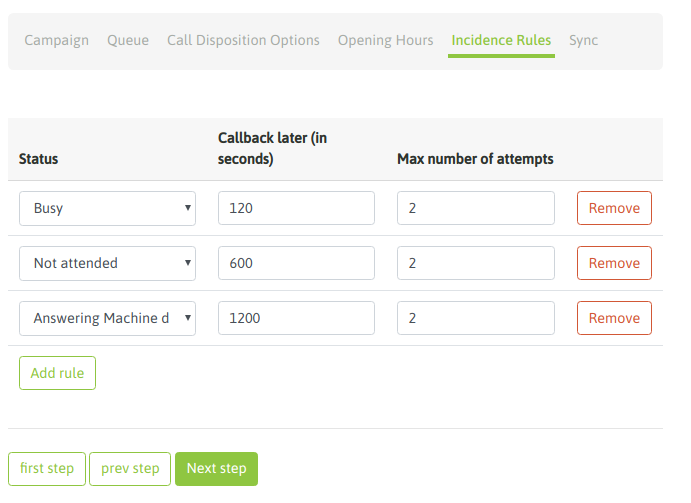Click the Incidence Rules tab
Image resolution: width=691 pixels, height=503 pixels.
click(x=501, y=40)
